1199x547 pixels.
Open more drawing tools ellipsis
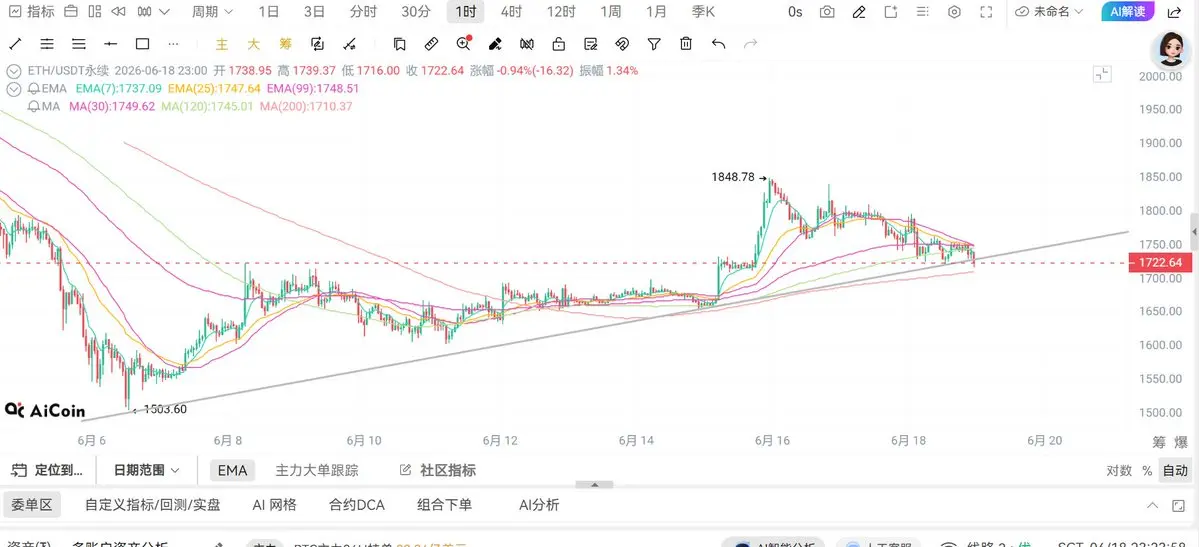pyautogui.click(x=174, y=44)
